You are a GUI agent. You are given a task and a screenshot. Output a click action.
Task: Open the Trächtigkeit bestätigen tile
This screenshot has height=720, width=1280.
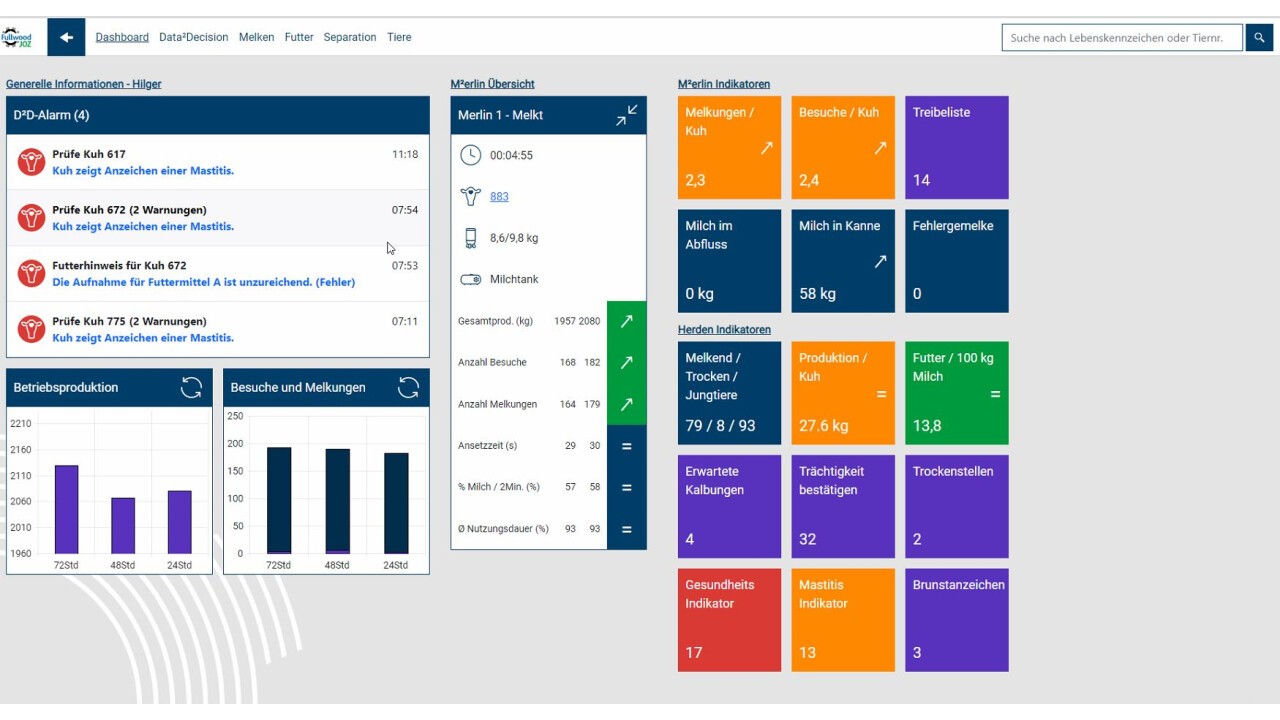coord(843,506)
